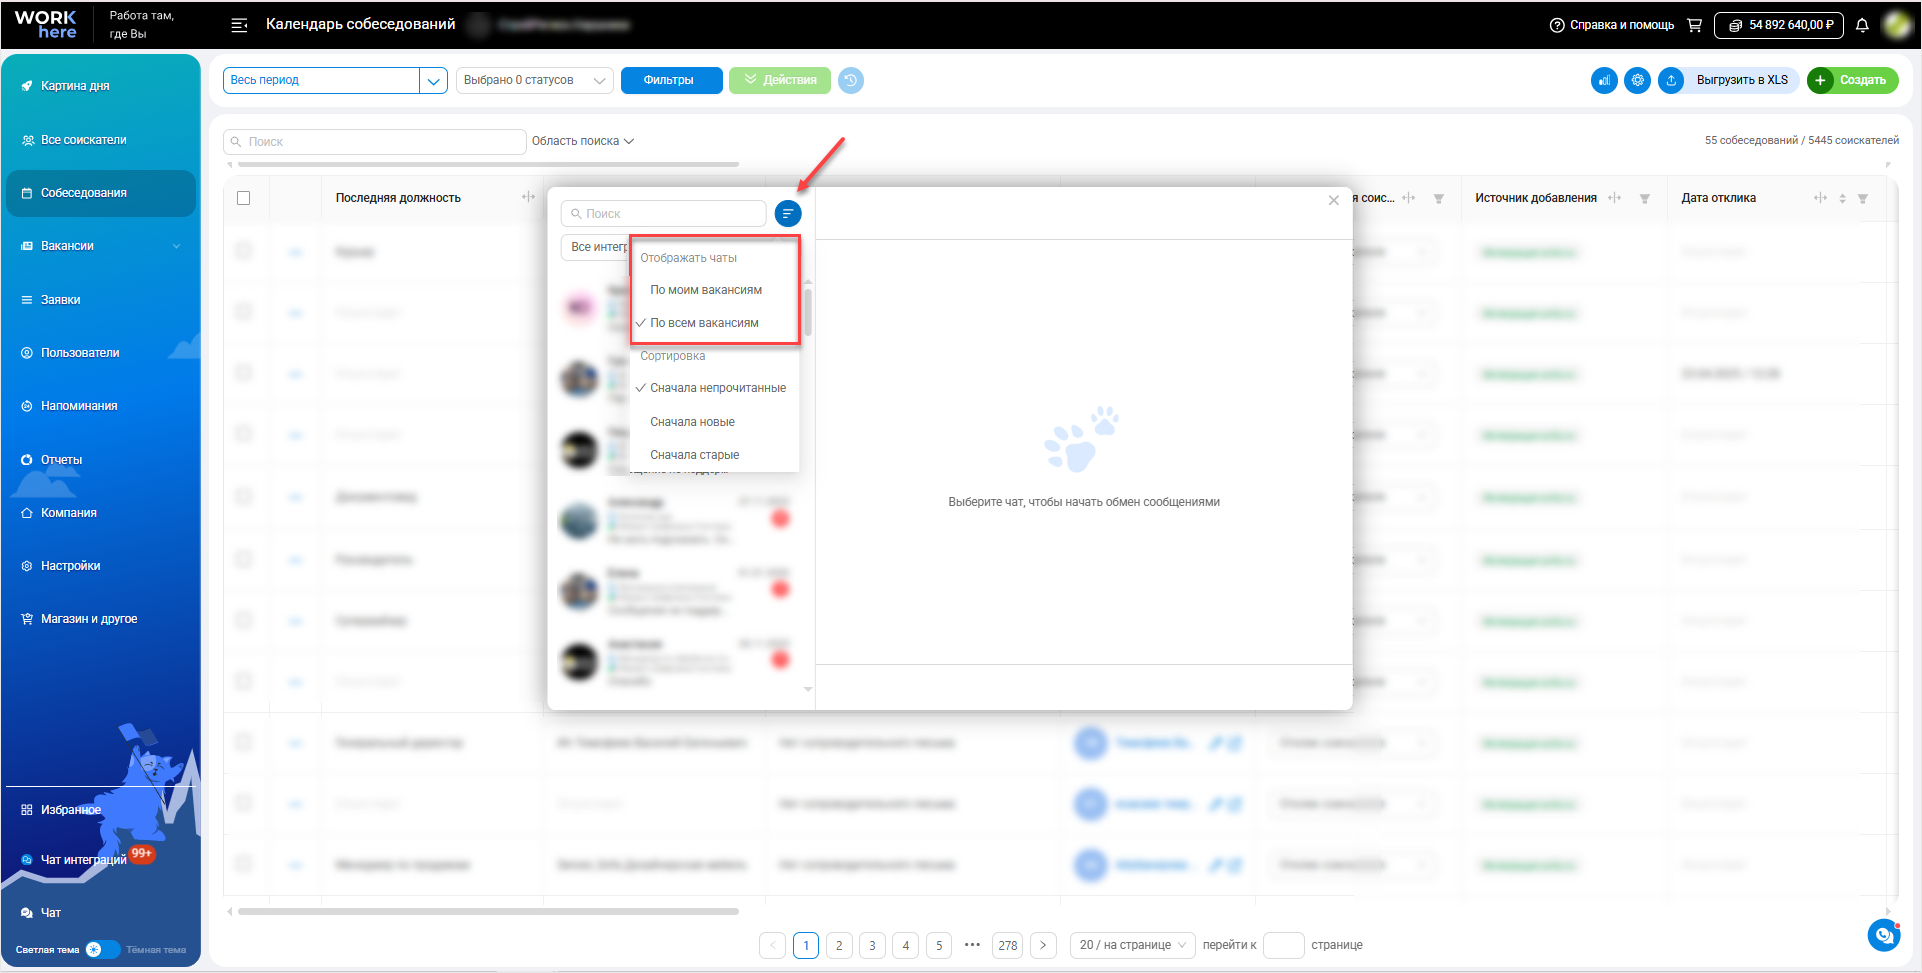
Task: Open support chat bubble icon
Action: (x=1884, y=936)
